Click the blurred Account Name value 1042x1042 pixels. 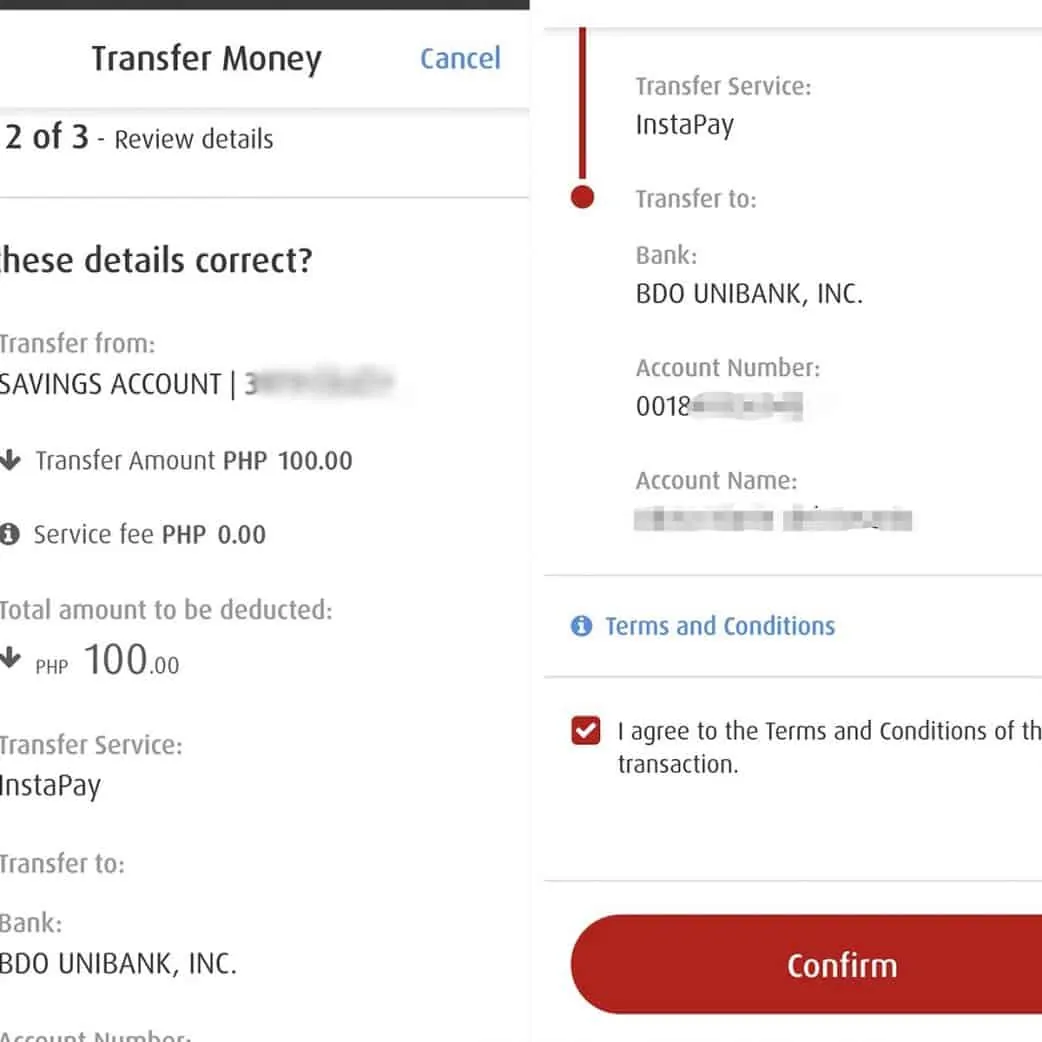pos(773,519)
